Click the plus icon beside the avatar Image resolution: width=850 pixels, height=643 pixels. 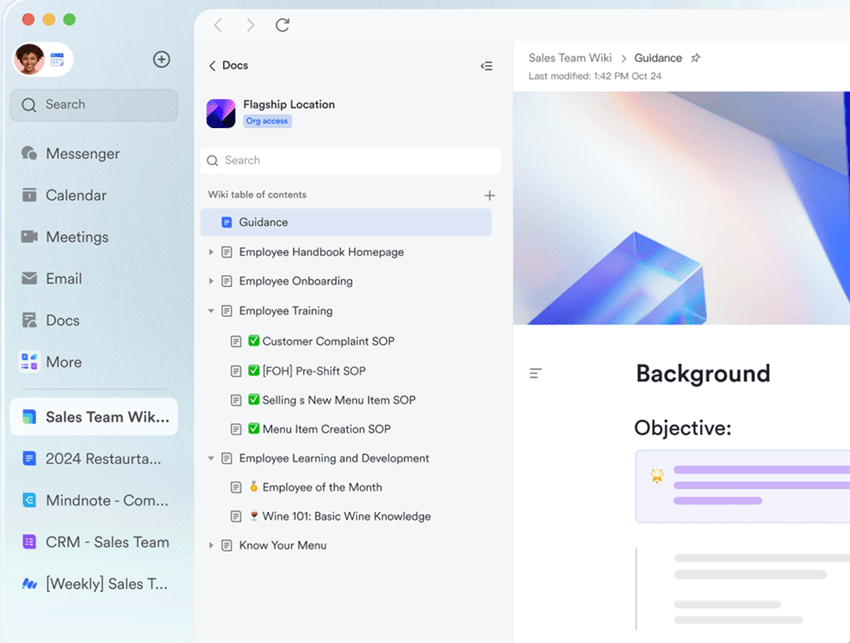[161, 59]
